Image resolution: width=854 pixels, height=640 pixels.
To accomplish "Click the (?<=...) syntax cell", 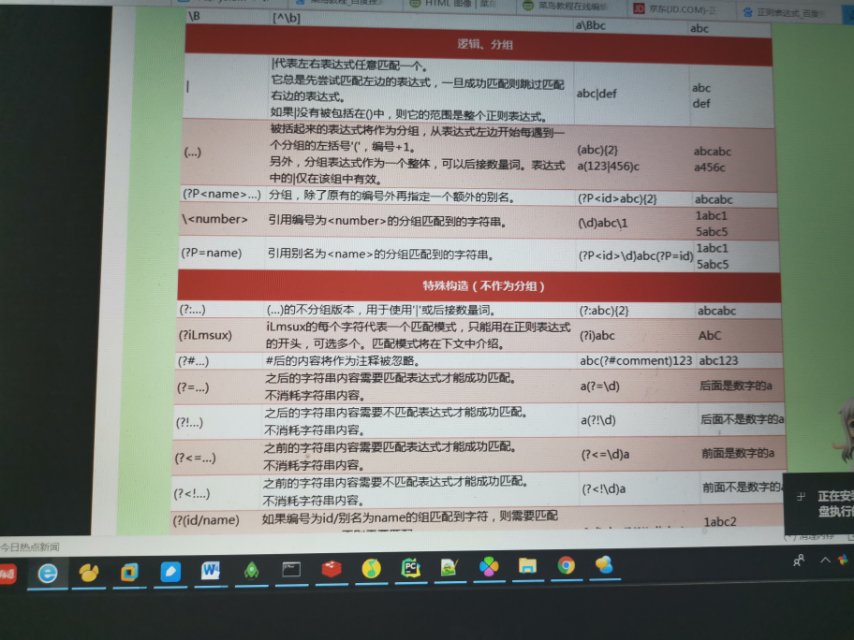I will [195, 458].
